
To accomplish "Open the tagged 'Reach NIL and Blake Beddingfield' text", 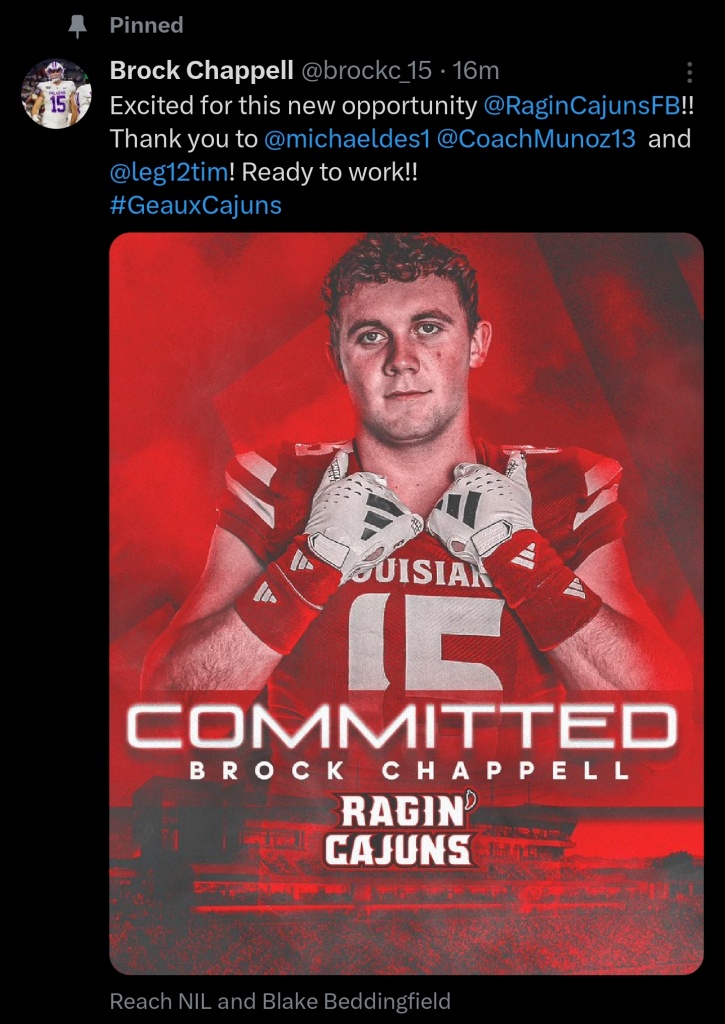I will (x=280, y=1000).
